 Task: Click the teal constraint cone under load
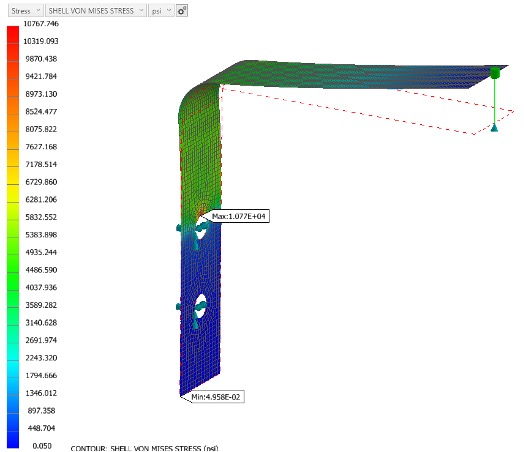tap(494, 127)
